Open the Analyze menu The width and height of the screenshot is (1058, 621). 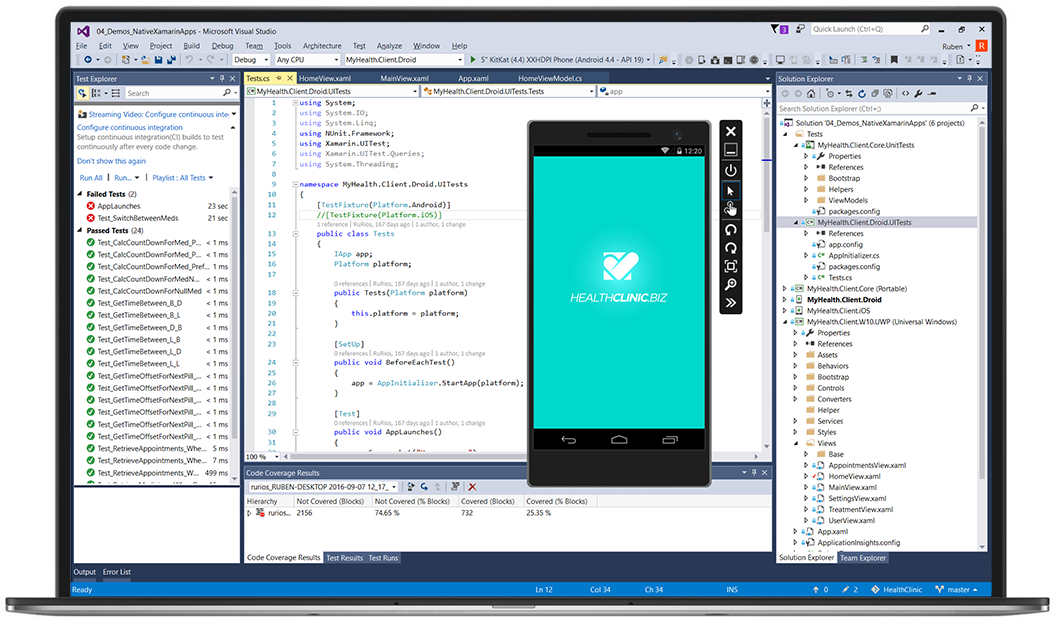coord(389,46)
